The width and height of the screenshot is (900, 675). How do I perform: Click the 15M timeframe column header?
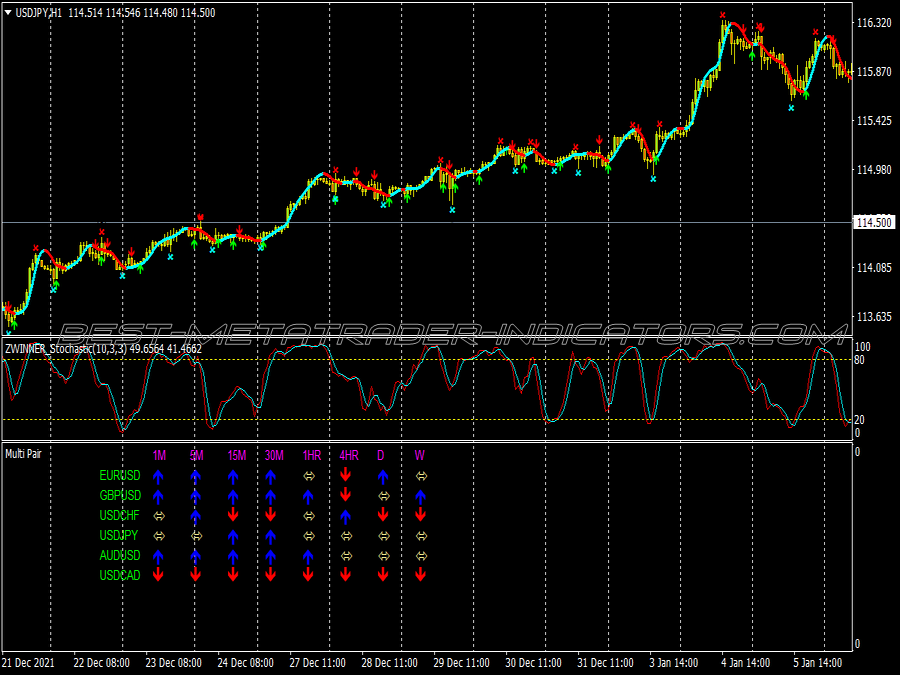coord(237,455)
